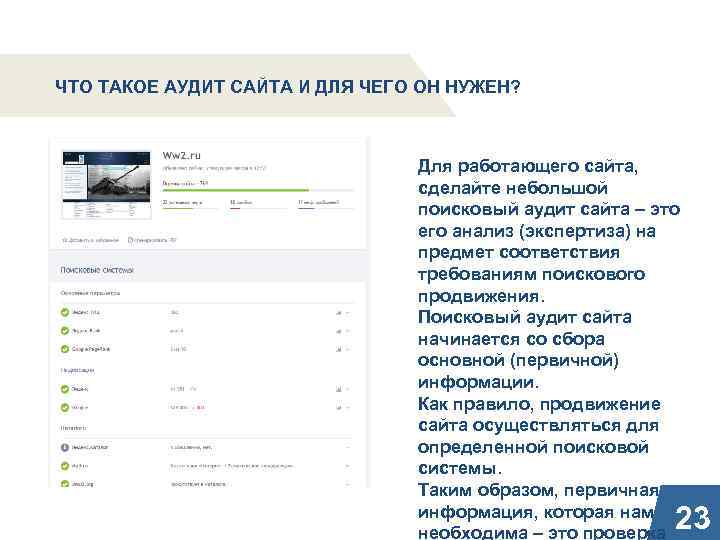
Task: Click the Ww2.ru website preview thumbnail
Action: pos(107,185)
